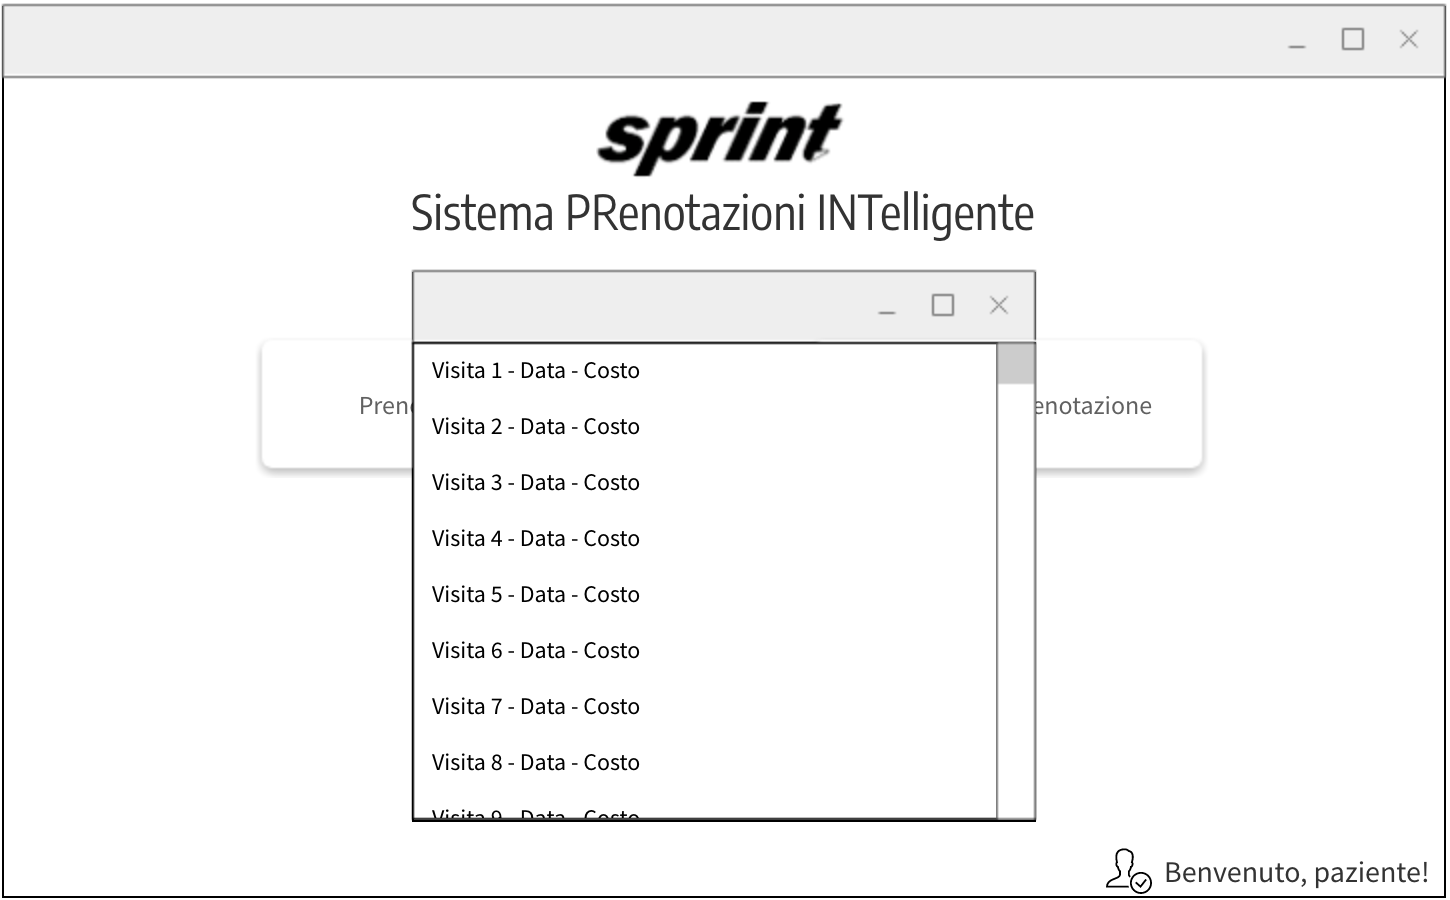Maximize the main application window
The height and width of the screenshot is (900, 1450).
(x=1352, y=40)
